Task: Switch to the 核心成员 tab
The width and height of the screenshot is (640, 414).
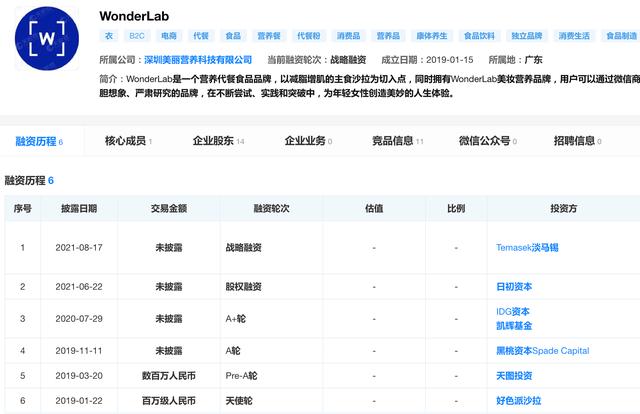Action: (x=129, y=141)
